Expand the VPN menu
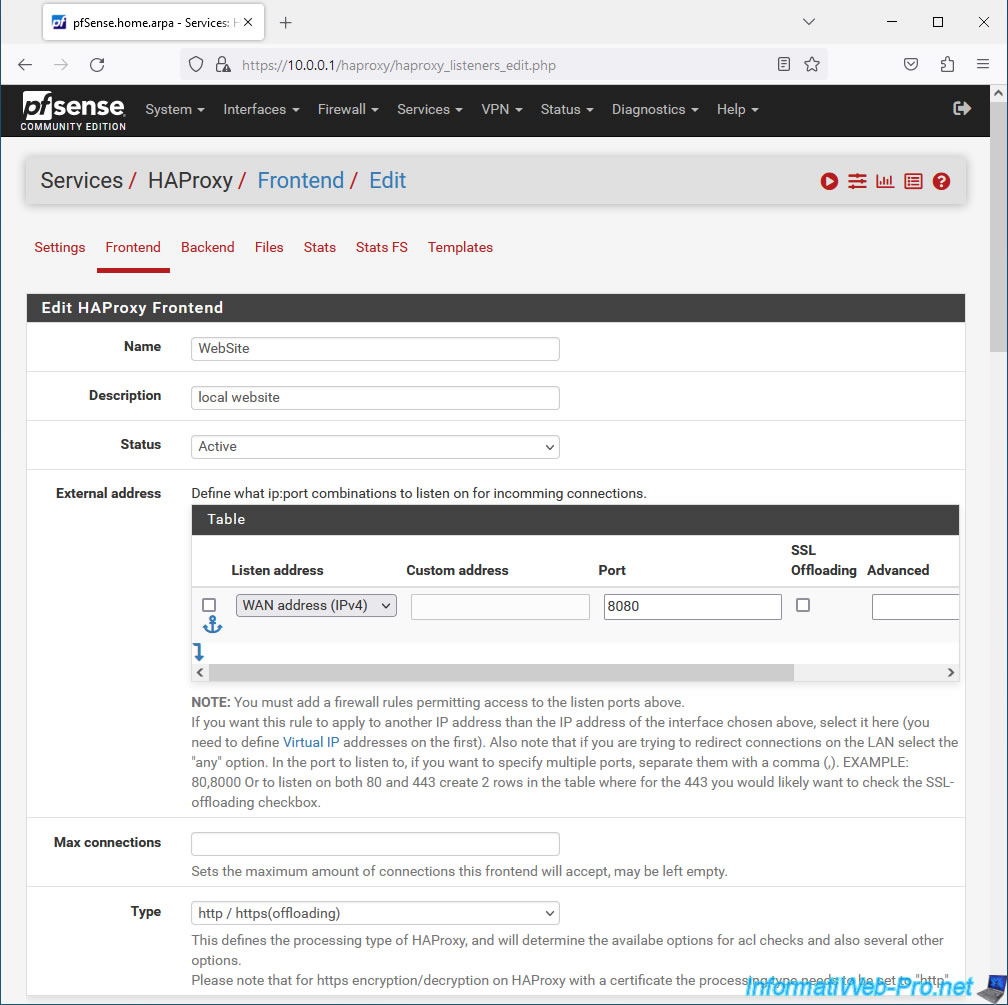 tap(501, 109)
